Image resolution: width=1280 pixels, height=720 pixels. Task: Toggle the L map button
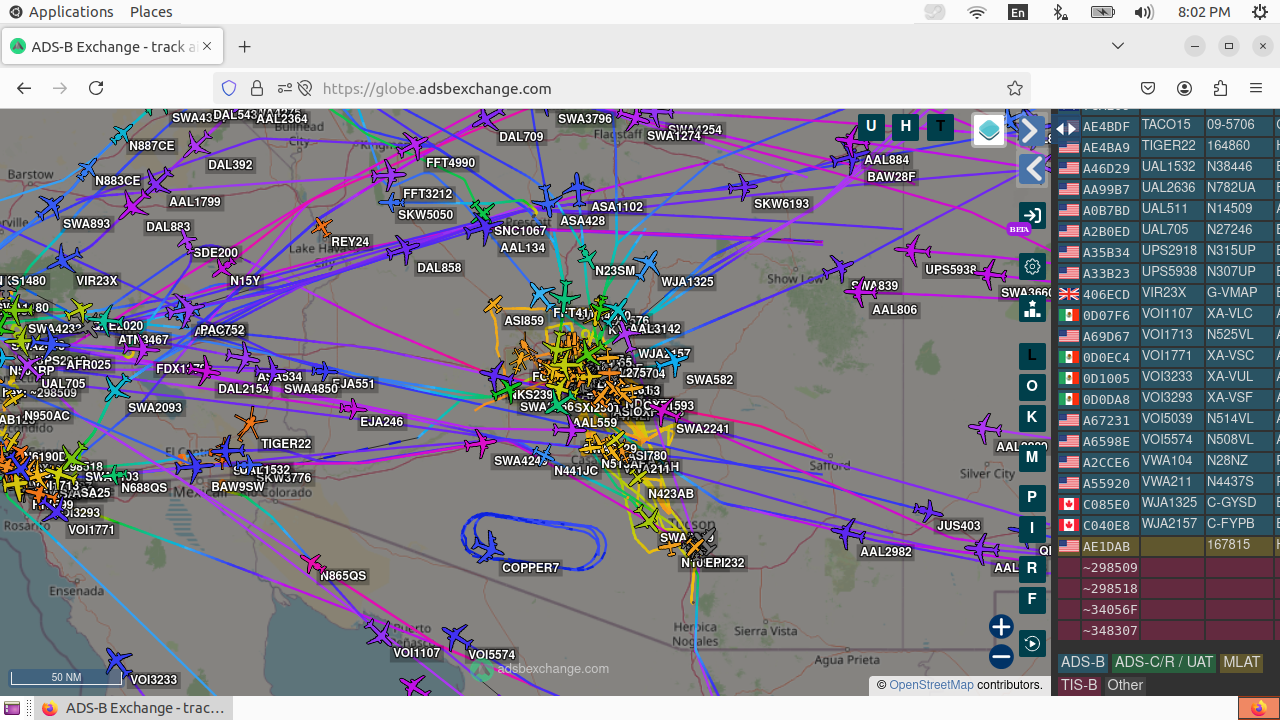pyautogui.click(x=1032, y=356)
